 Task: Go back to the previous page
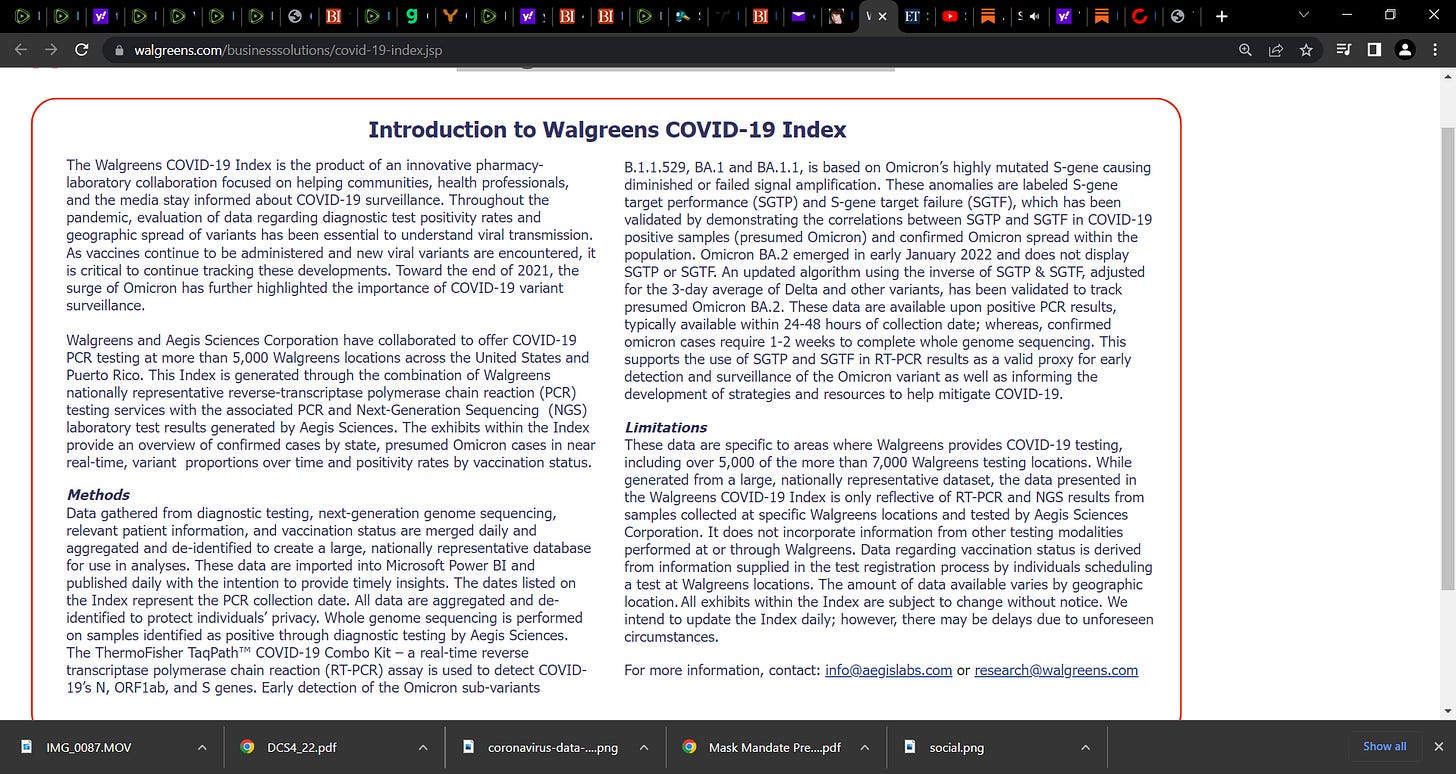[22, 49]
